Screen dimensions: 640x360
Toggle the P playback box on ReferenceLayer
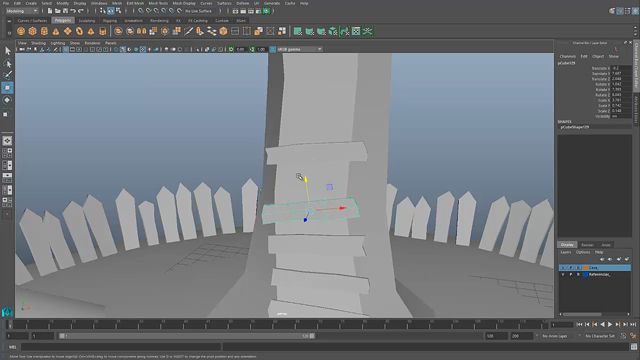coord(571,275)
